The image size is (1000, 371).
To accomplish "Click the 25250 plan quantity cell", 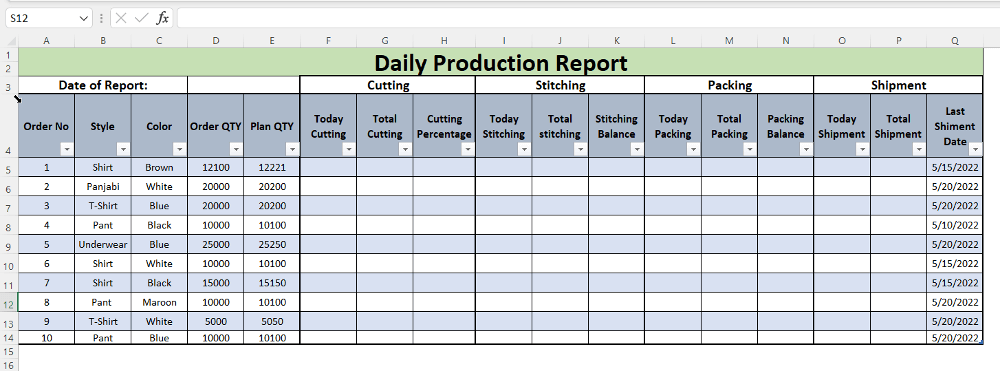I will point(272,244).
